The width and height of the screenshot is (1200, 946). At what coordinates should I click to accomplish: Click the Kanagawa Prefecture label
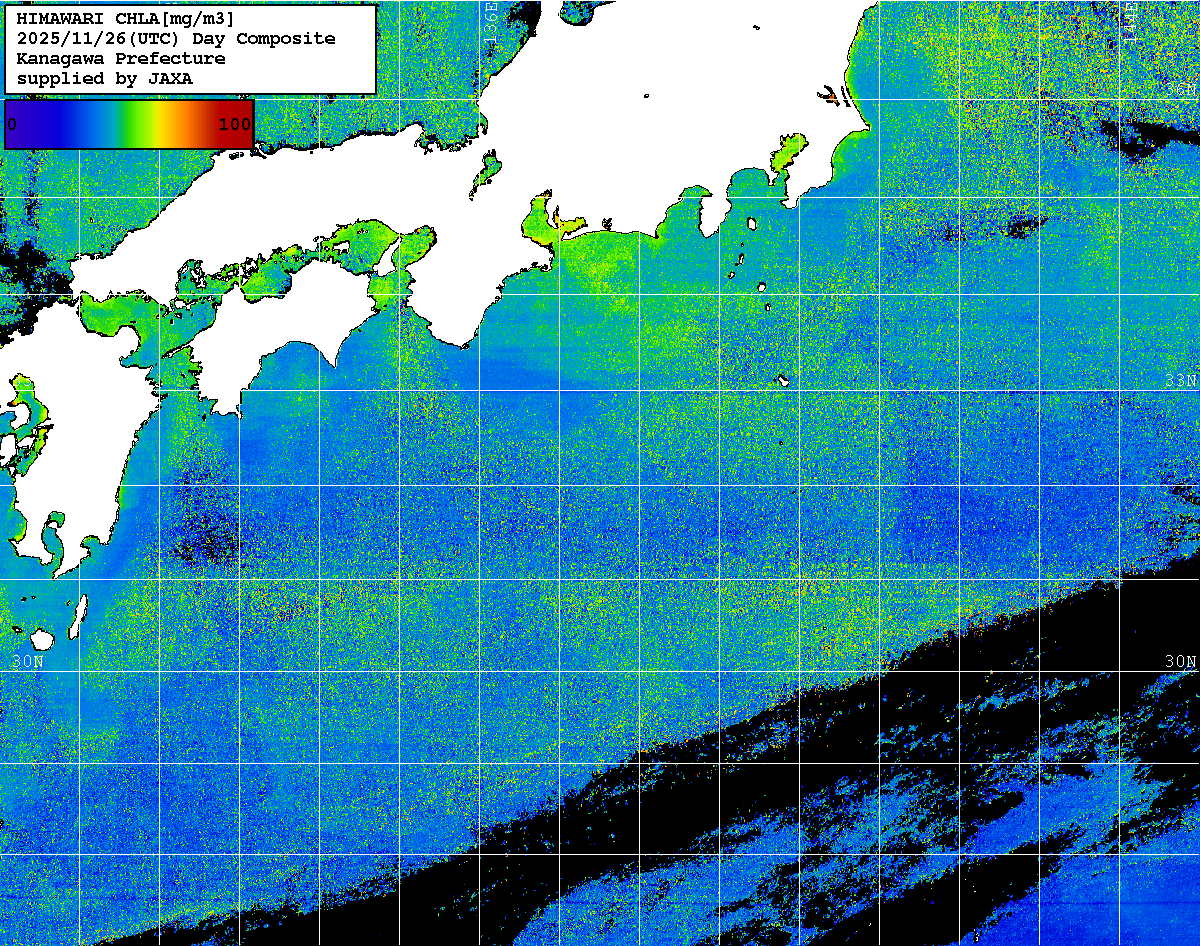(121, 58)
